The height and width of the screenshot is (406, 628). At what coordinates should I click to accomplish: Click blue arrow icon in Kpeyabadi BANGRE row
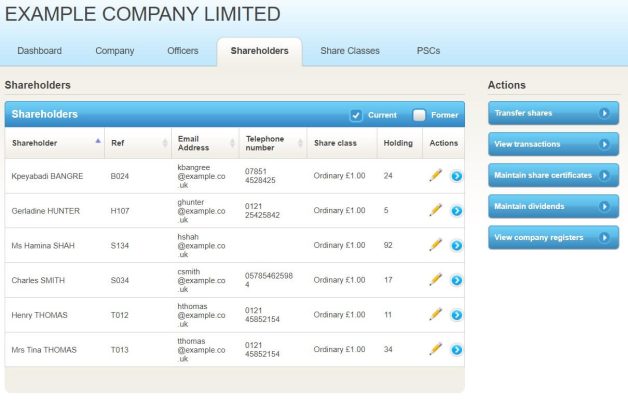[456, 177]
